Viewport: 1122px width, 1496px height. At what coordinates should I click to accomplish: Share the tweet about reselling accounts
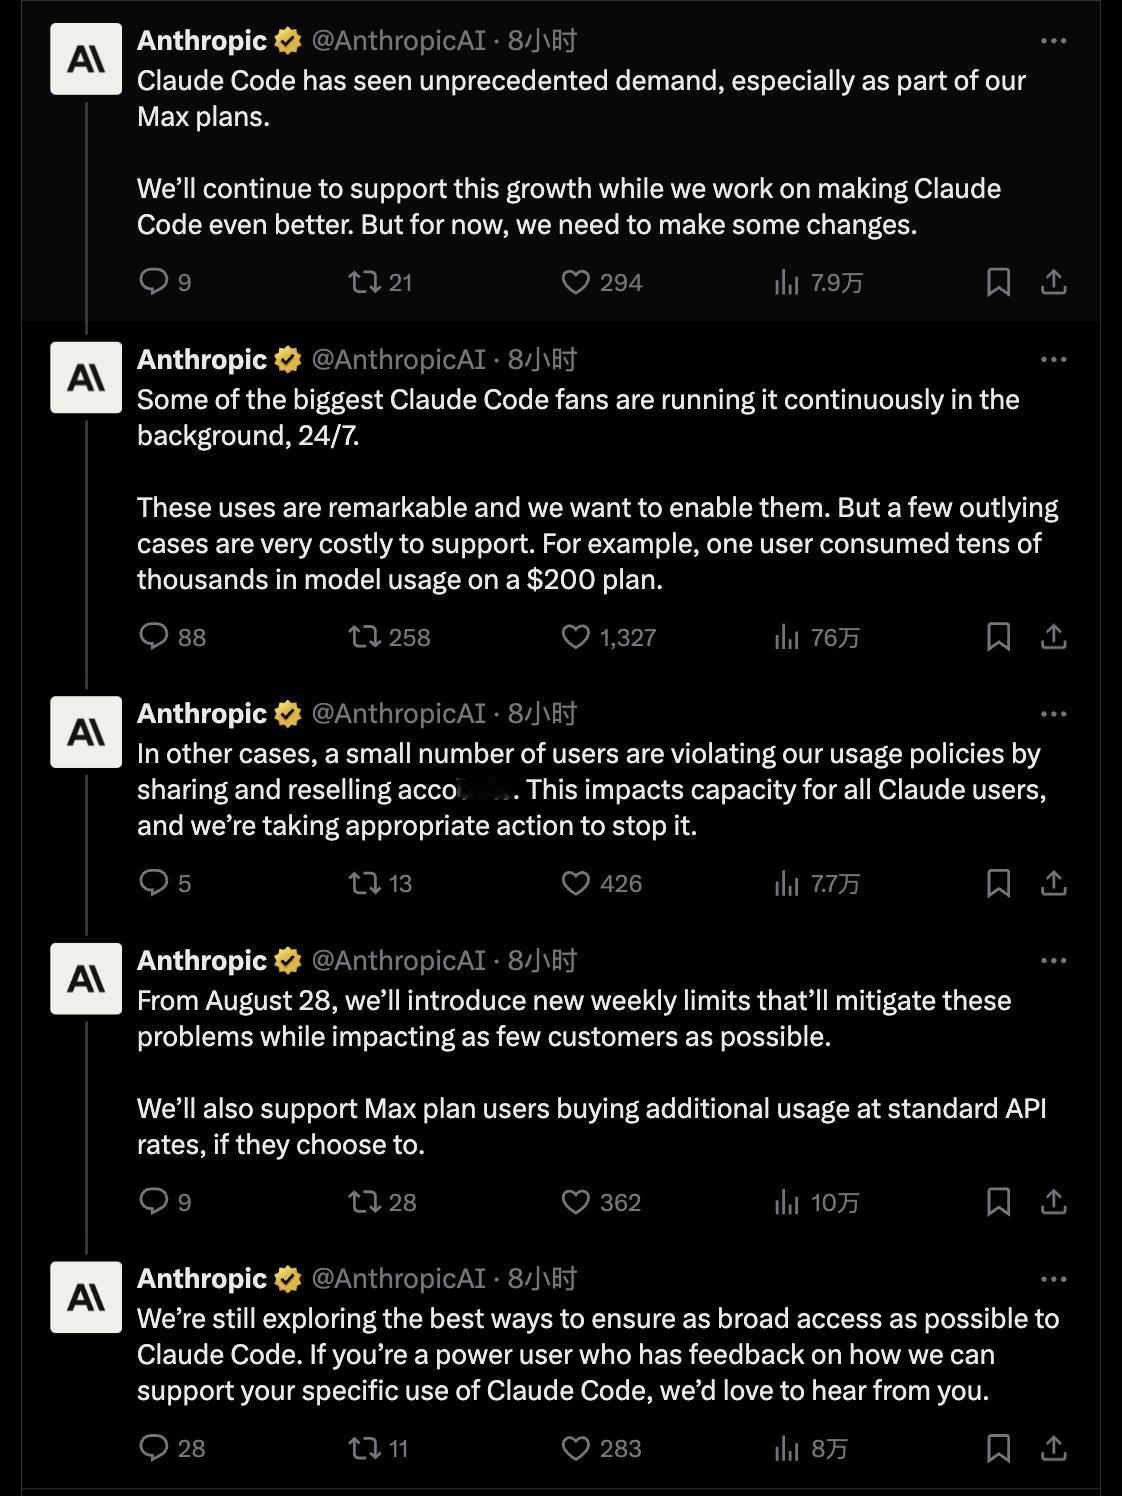pyautogui.click(x=1053, y=883)
